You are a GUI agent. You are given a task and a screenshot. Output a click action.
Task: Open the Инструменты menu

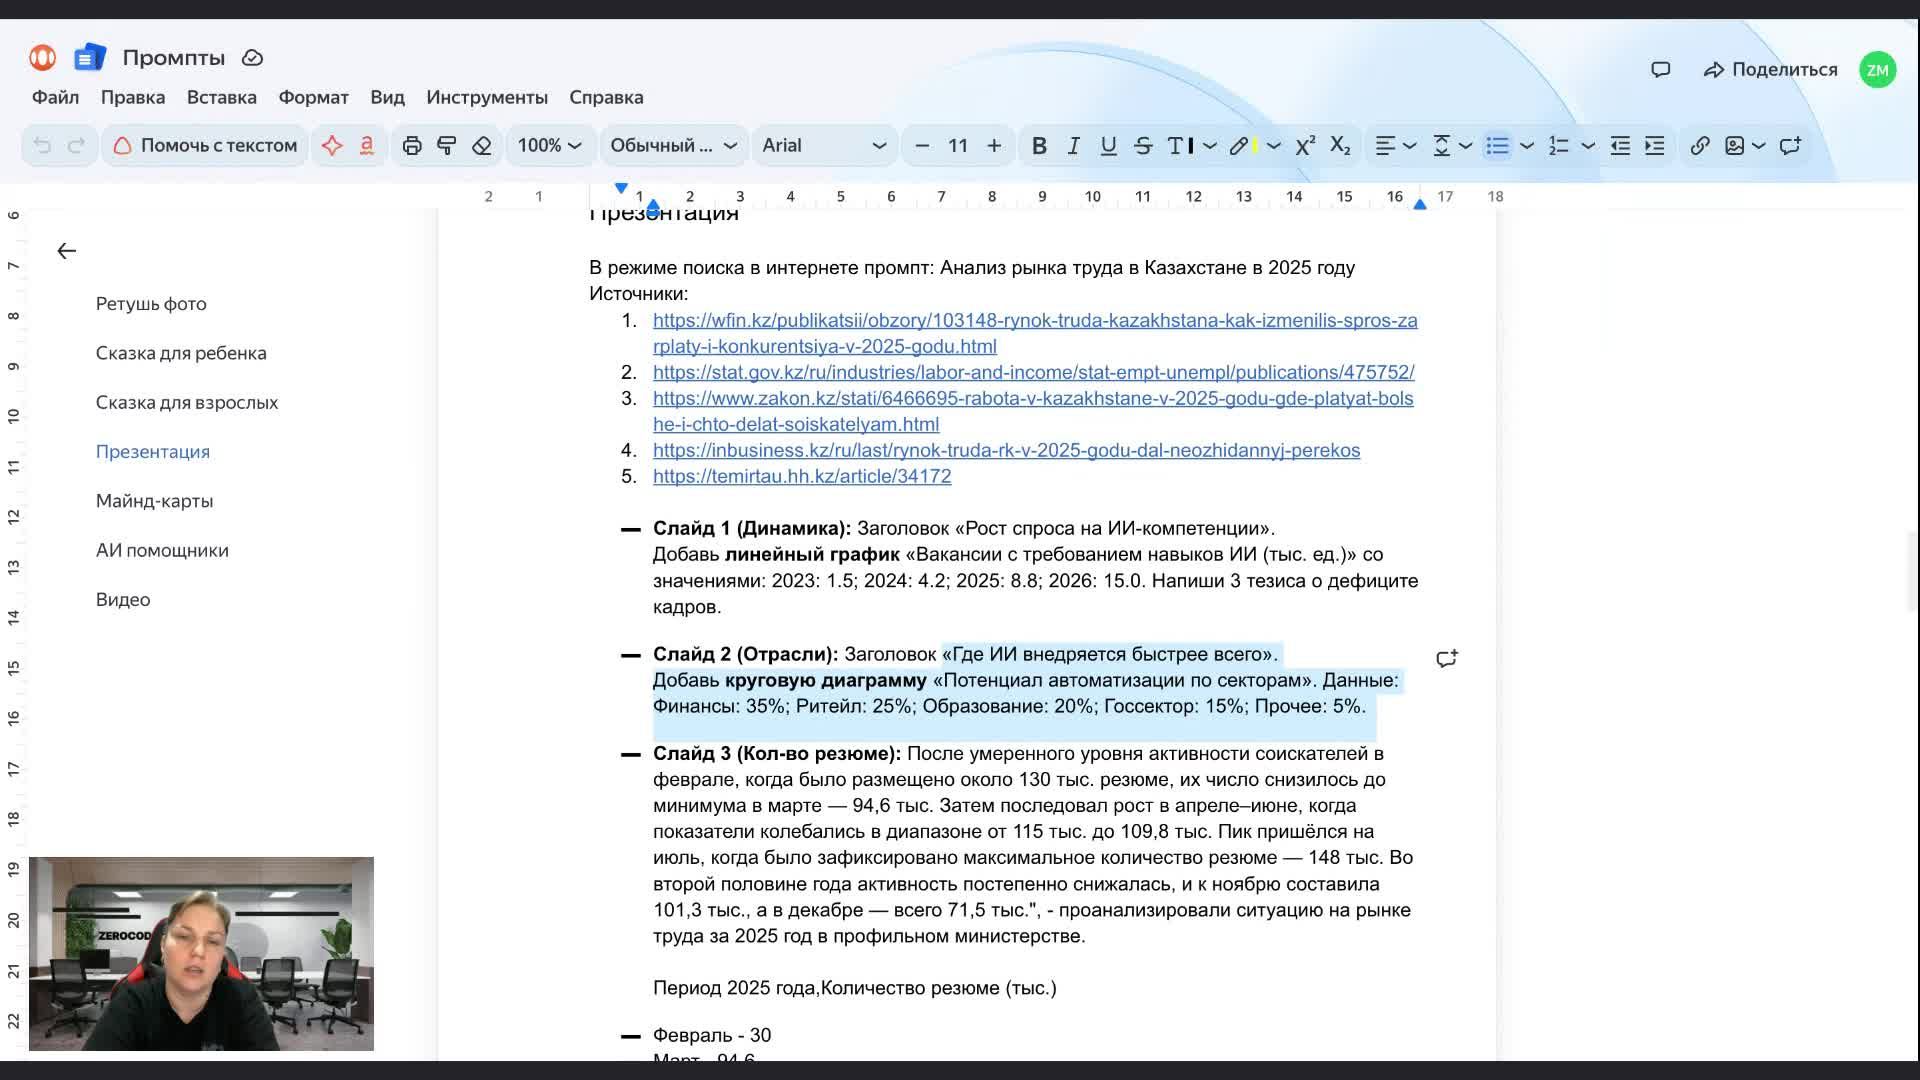pos(486,97)
